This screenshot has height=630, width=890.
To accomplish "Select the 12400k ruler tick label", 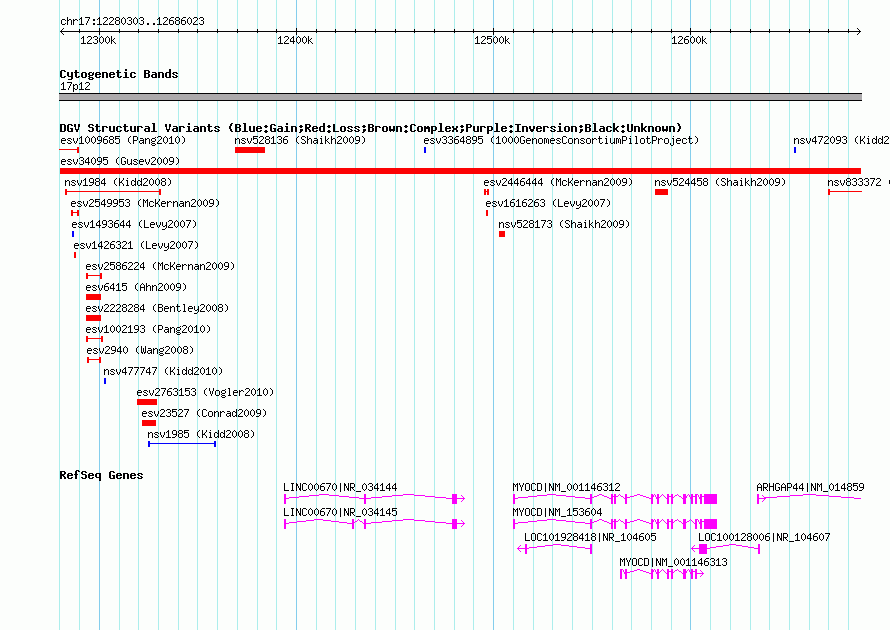I will tap(295, 40).
